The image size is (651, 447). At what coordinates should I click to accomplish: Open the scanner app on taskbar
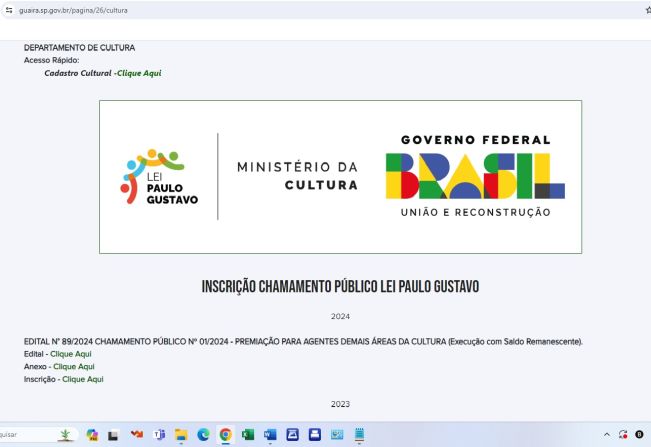293,435
